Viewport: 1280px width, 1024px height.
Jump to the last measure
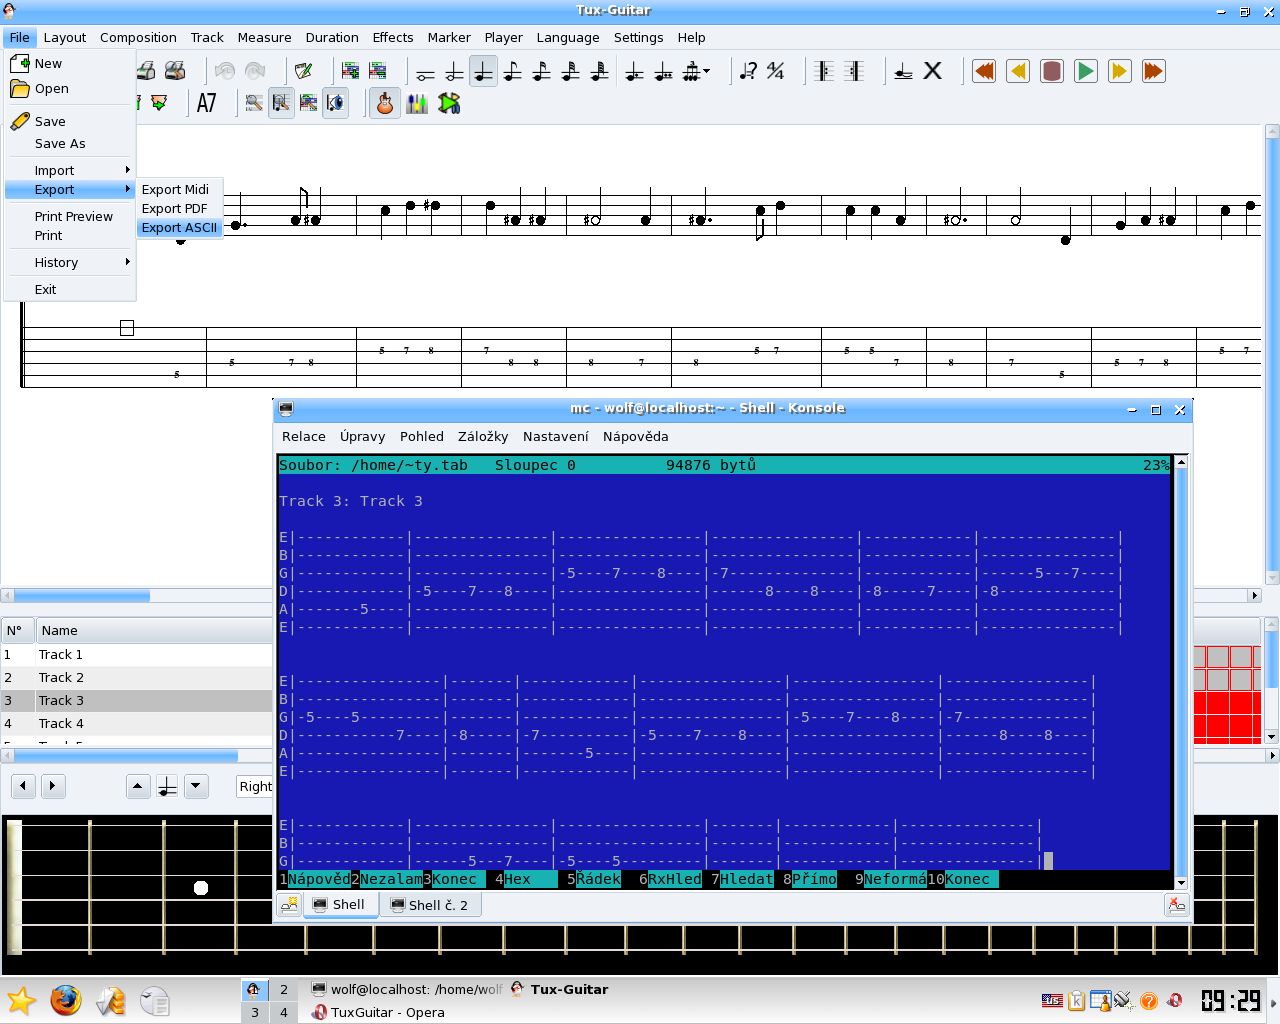pyautogui.click(x=1154, y=72)
